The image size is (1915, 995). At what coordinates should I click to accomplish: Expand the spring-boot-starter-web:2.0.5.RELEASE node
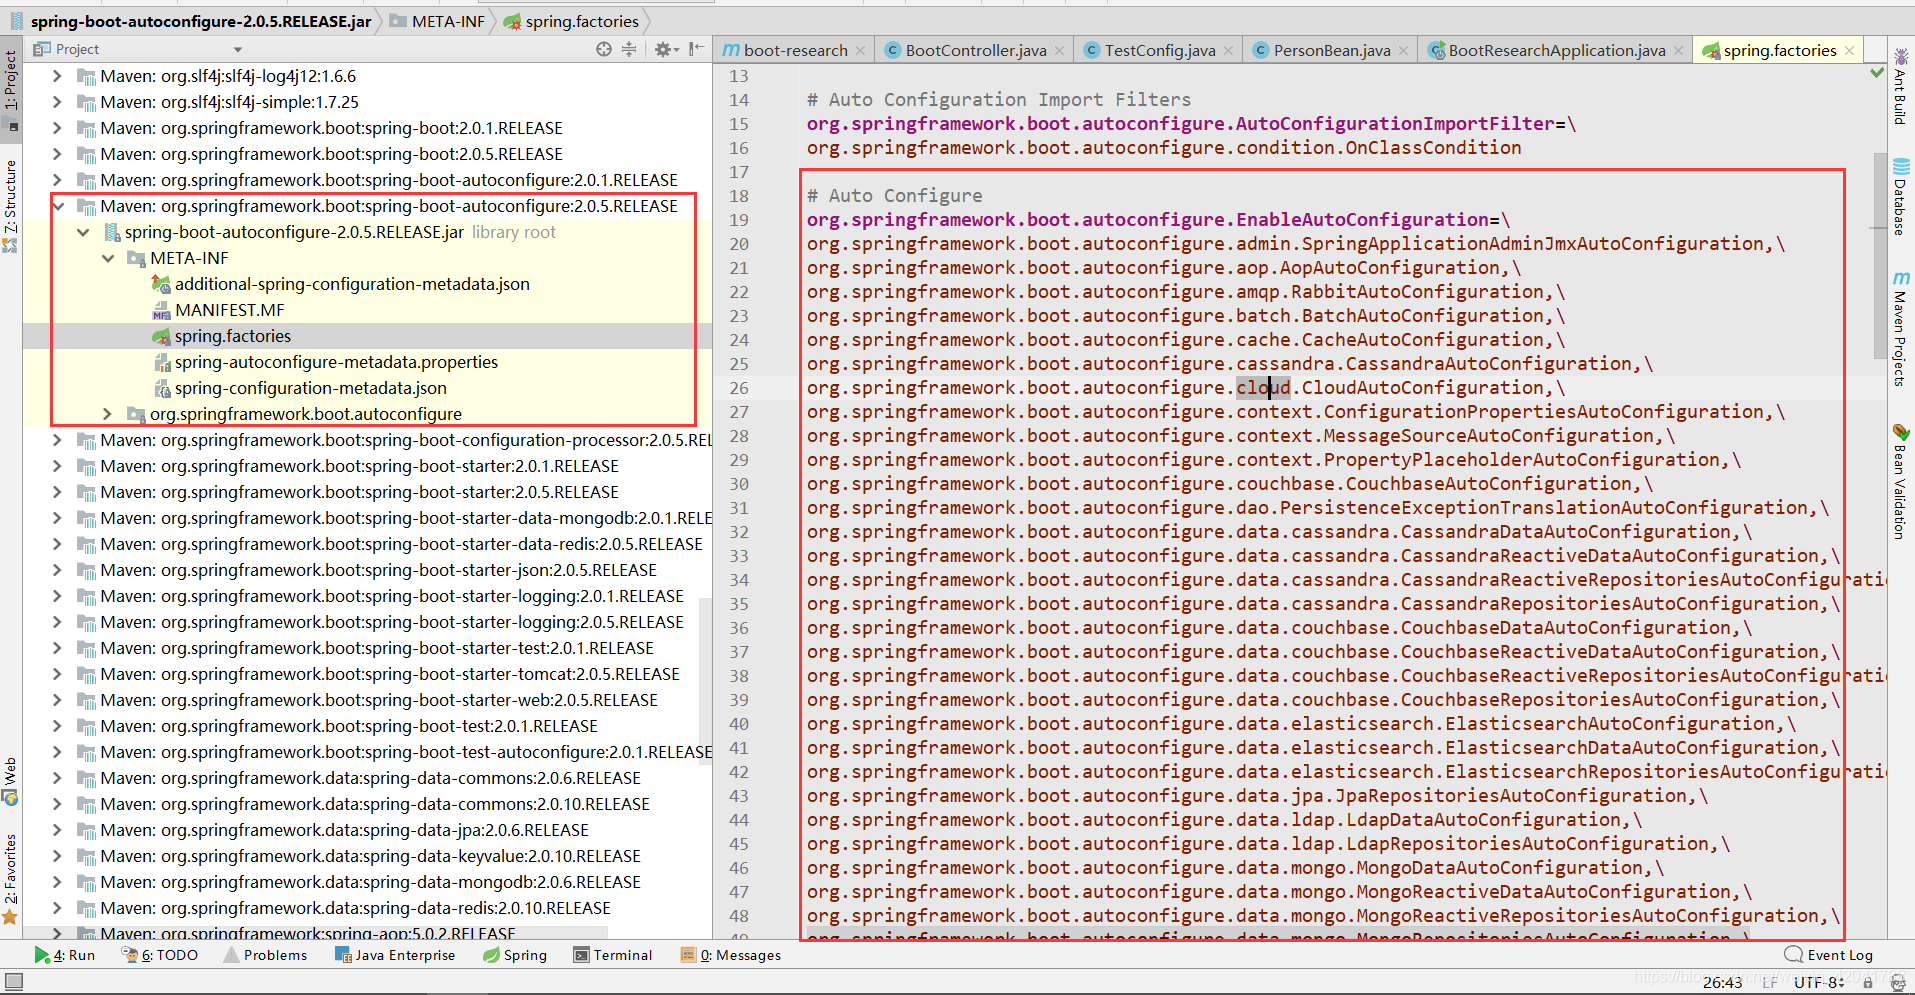point(57,700)
